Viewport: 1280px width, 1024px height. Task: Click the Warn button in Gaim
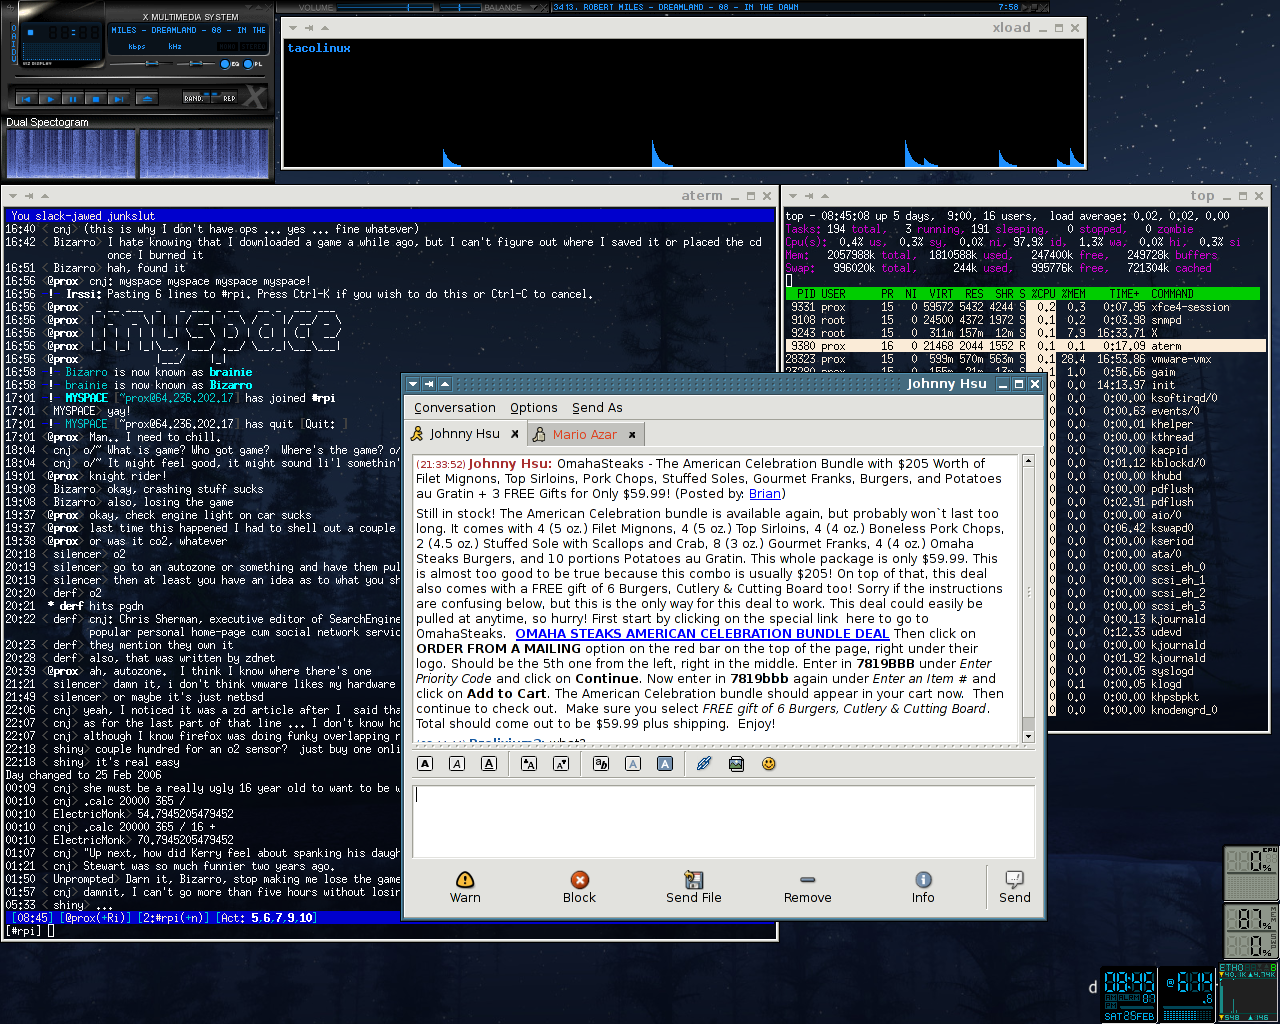(x=465, y=887)
